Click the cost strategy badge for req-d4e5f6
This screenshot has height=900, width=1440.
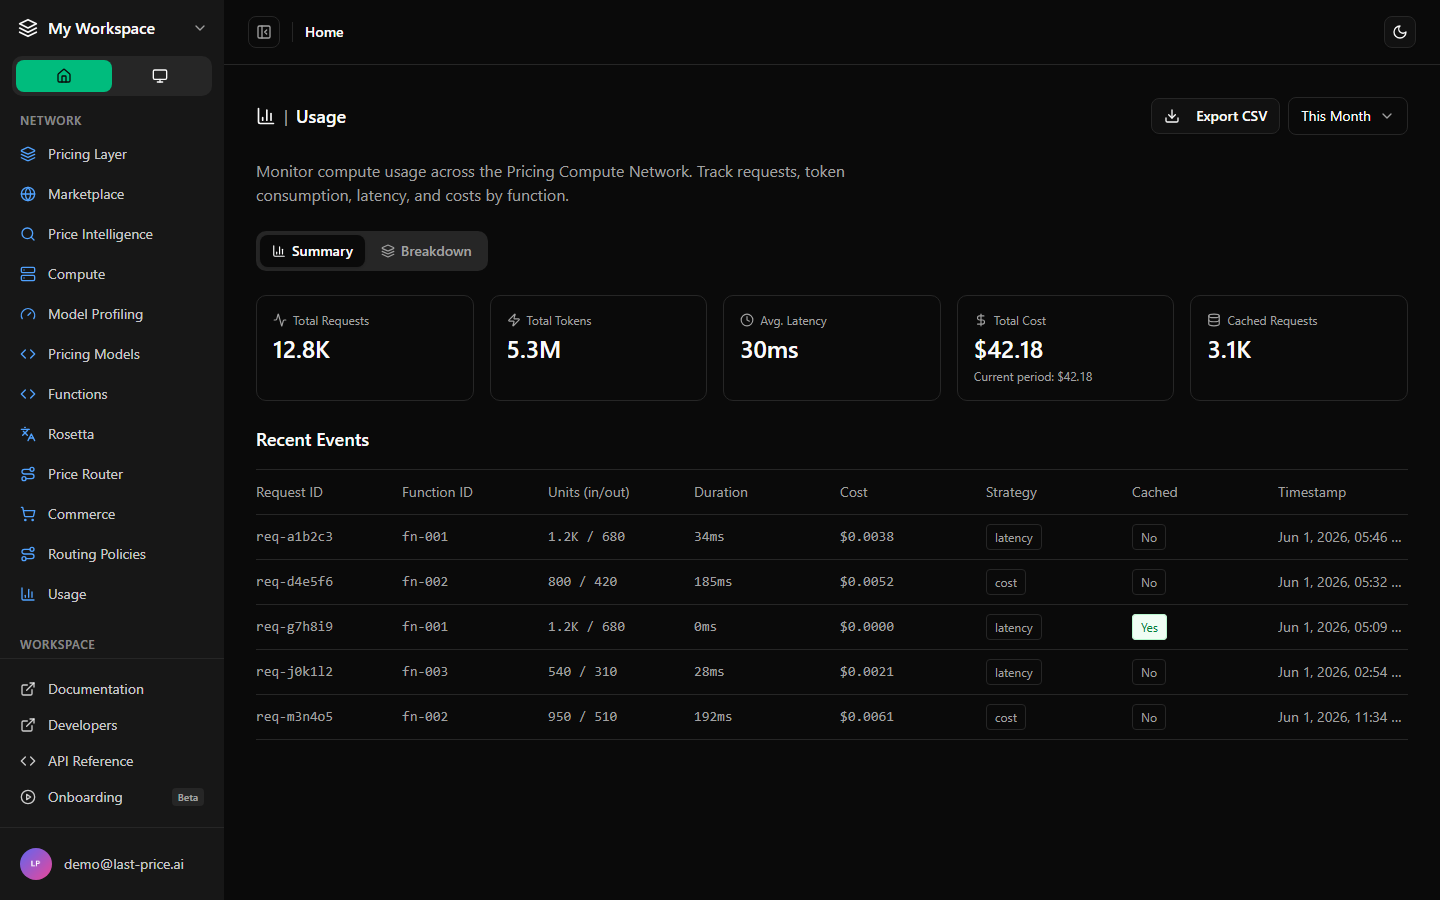pyautogui.click(x=1006, y=582)
